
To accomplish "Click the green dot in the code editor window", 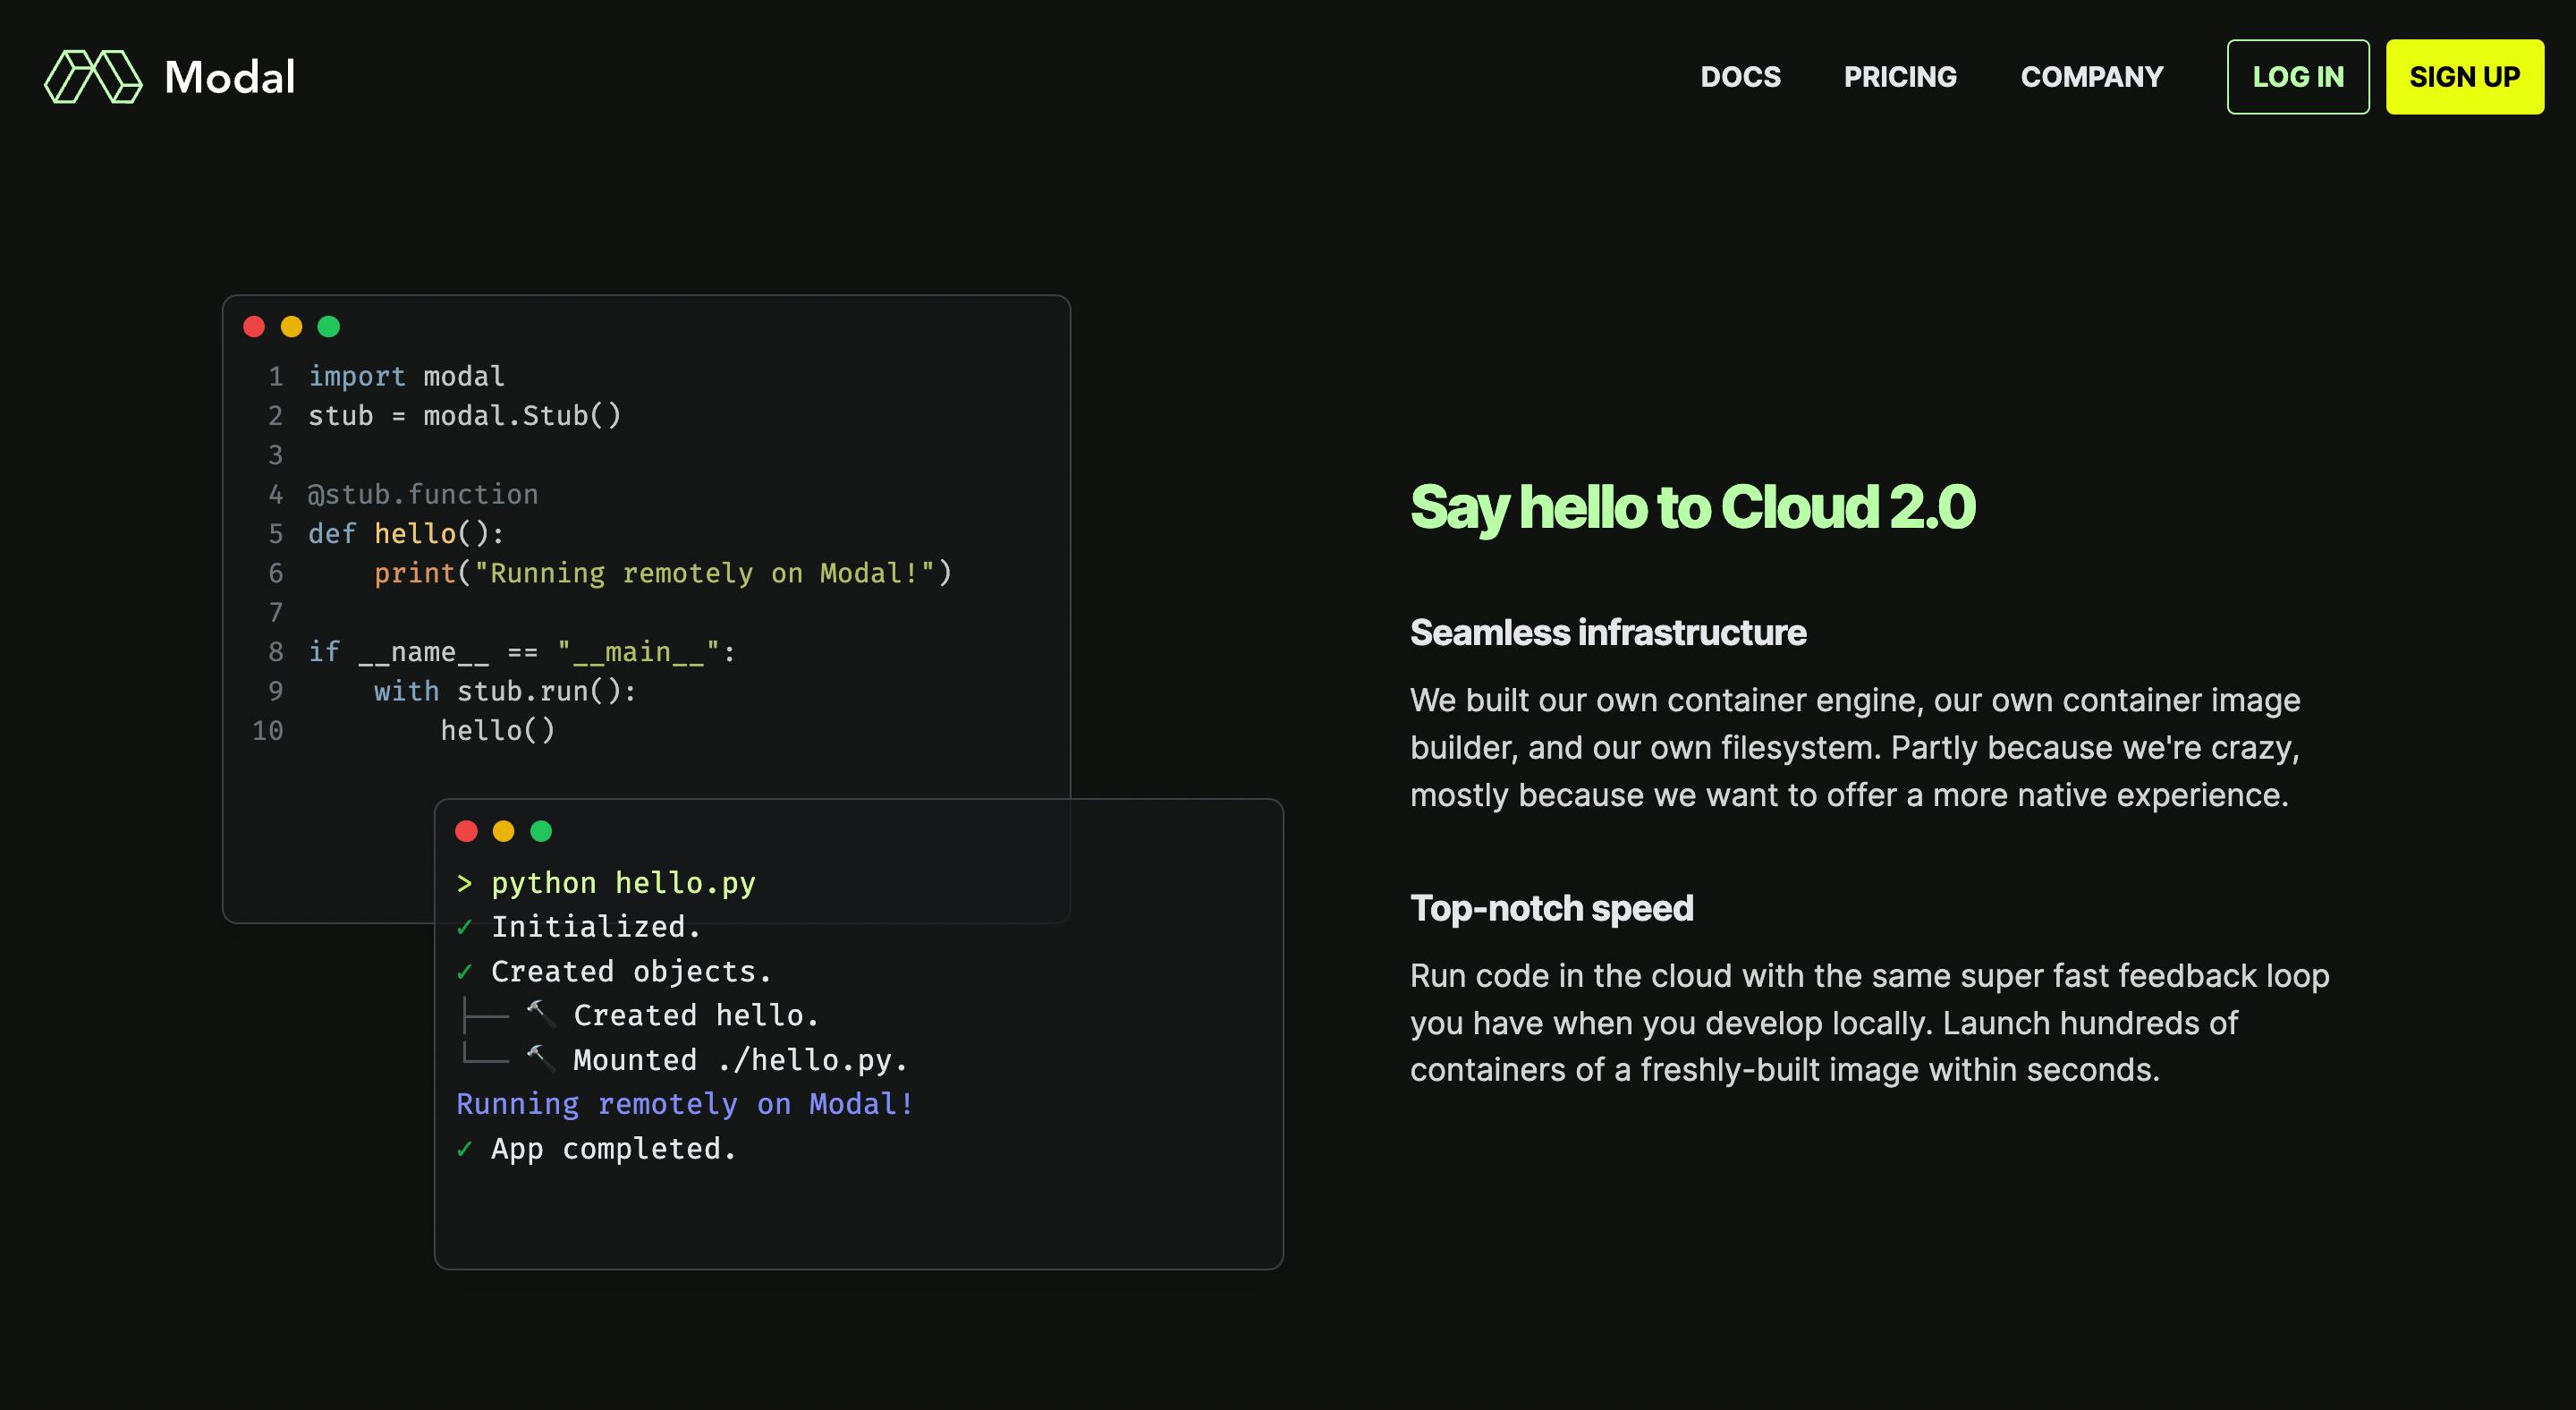I will [x=328, y=327].
